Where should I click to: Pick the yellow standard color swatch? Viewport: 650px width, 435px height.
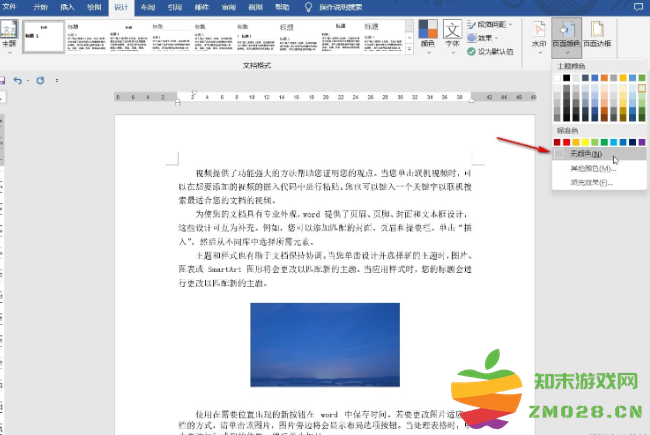click(x=585, y=142)
